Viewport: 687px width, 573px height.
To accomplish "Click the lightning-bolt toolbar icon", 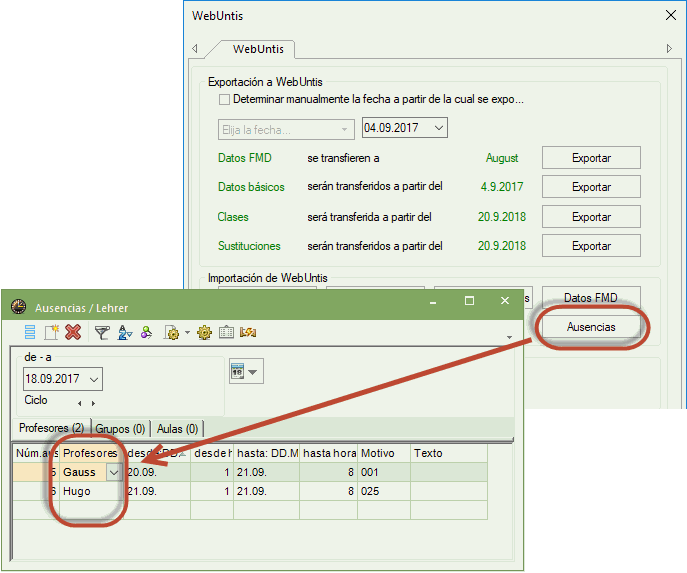I will 248,332.
